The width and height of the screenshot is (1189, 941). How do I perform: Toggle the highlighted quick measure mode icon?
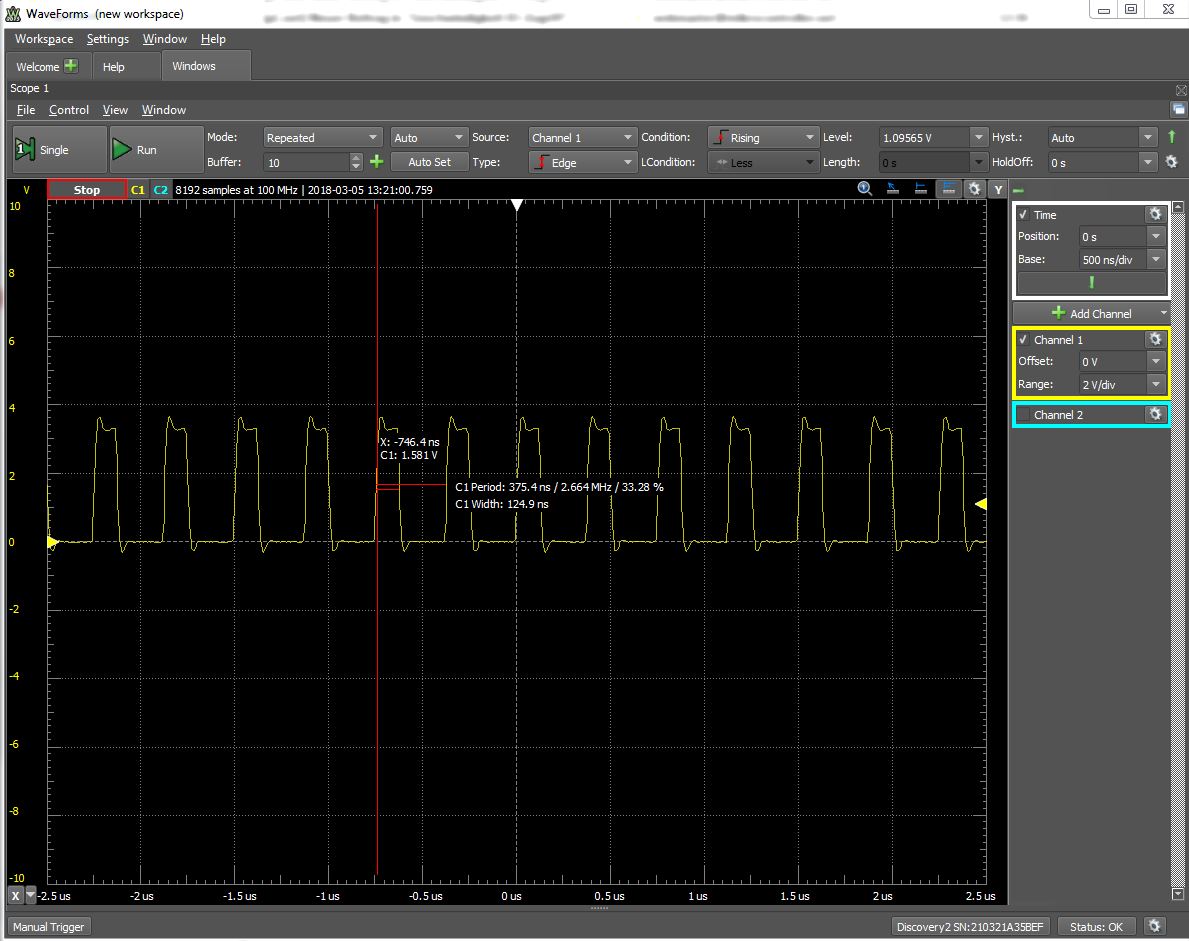[948, 189]
